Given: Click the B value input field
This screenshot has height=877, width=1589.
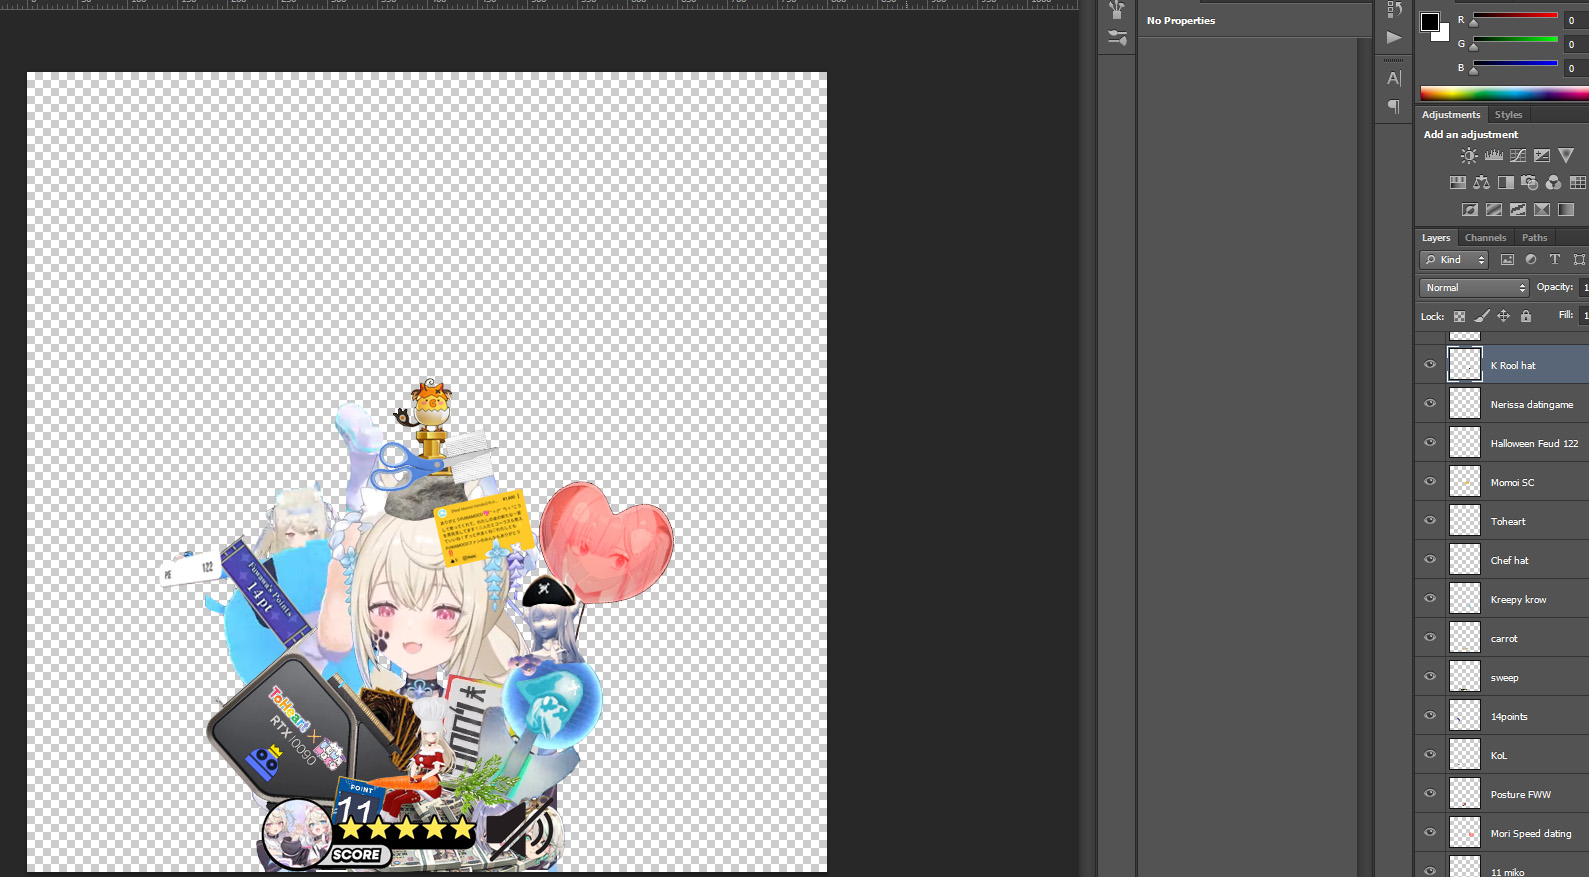Looking at the screenshot, I should pos(1574,68).
